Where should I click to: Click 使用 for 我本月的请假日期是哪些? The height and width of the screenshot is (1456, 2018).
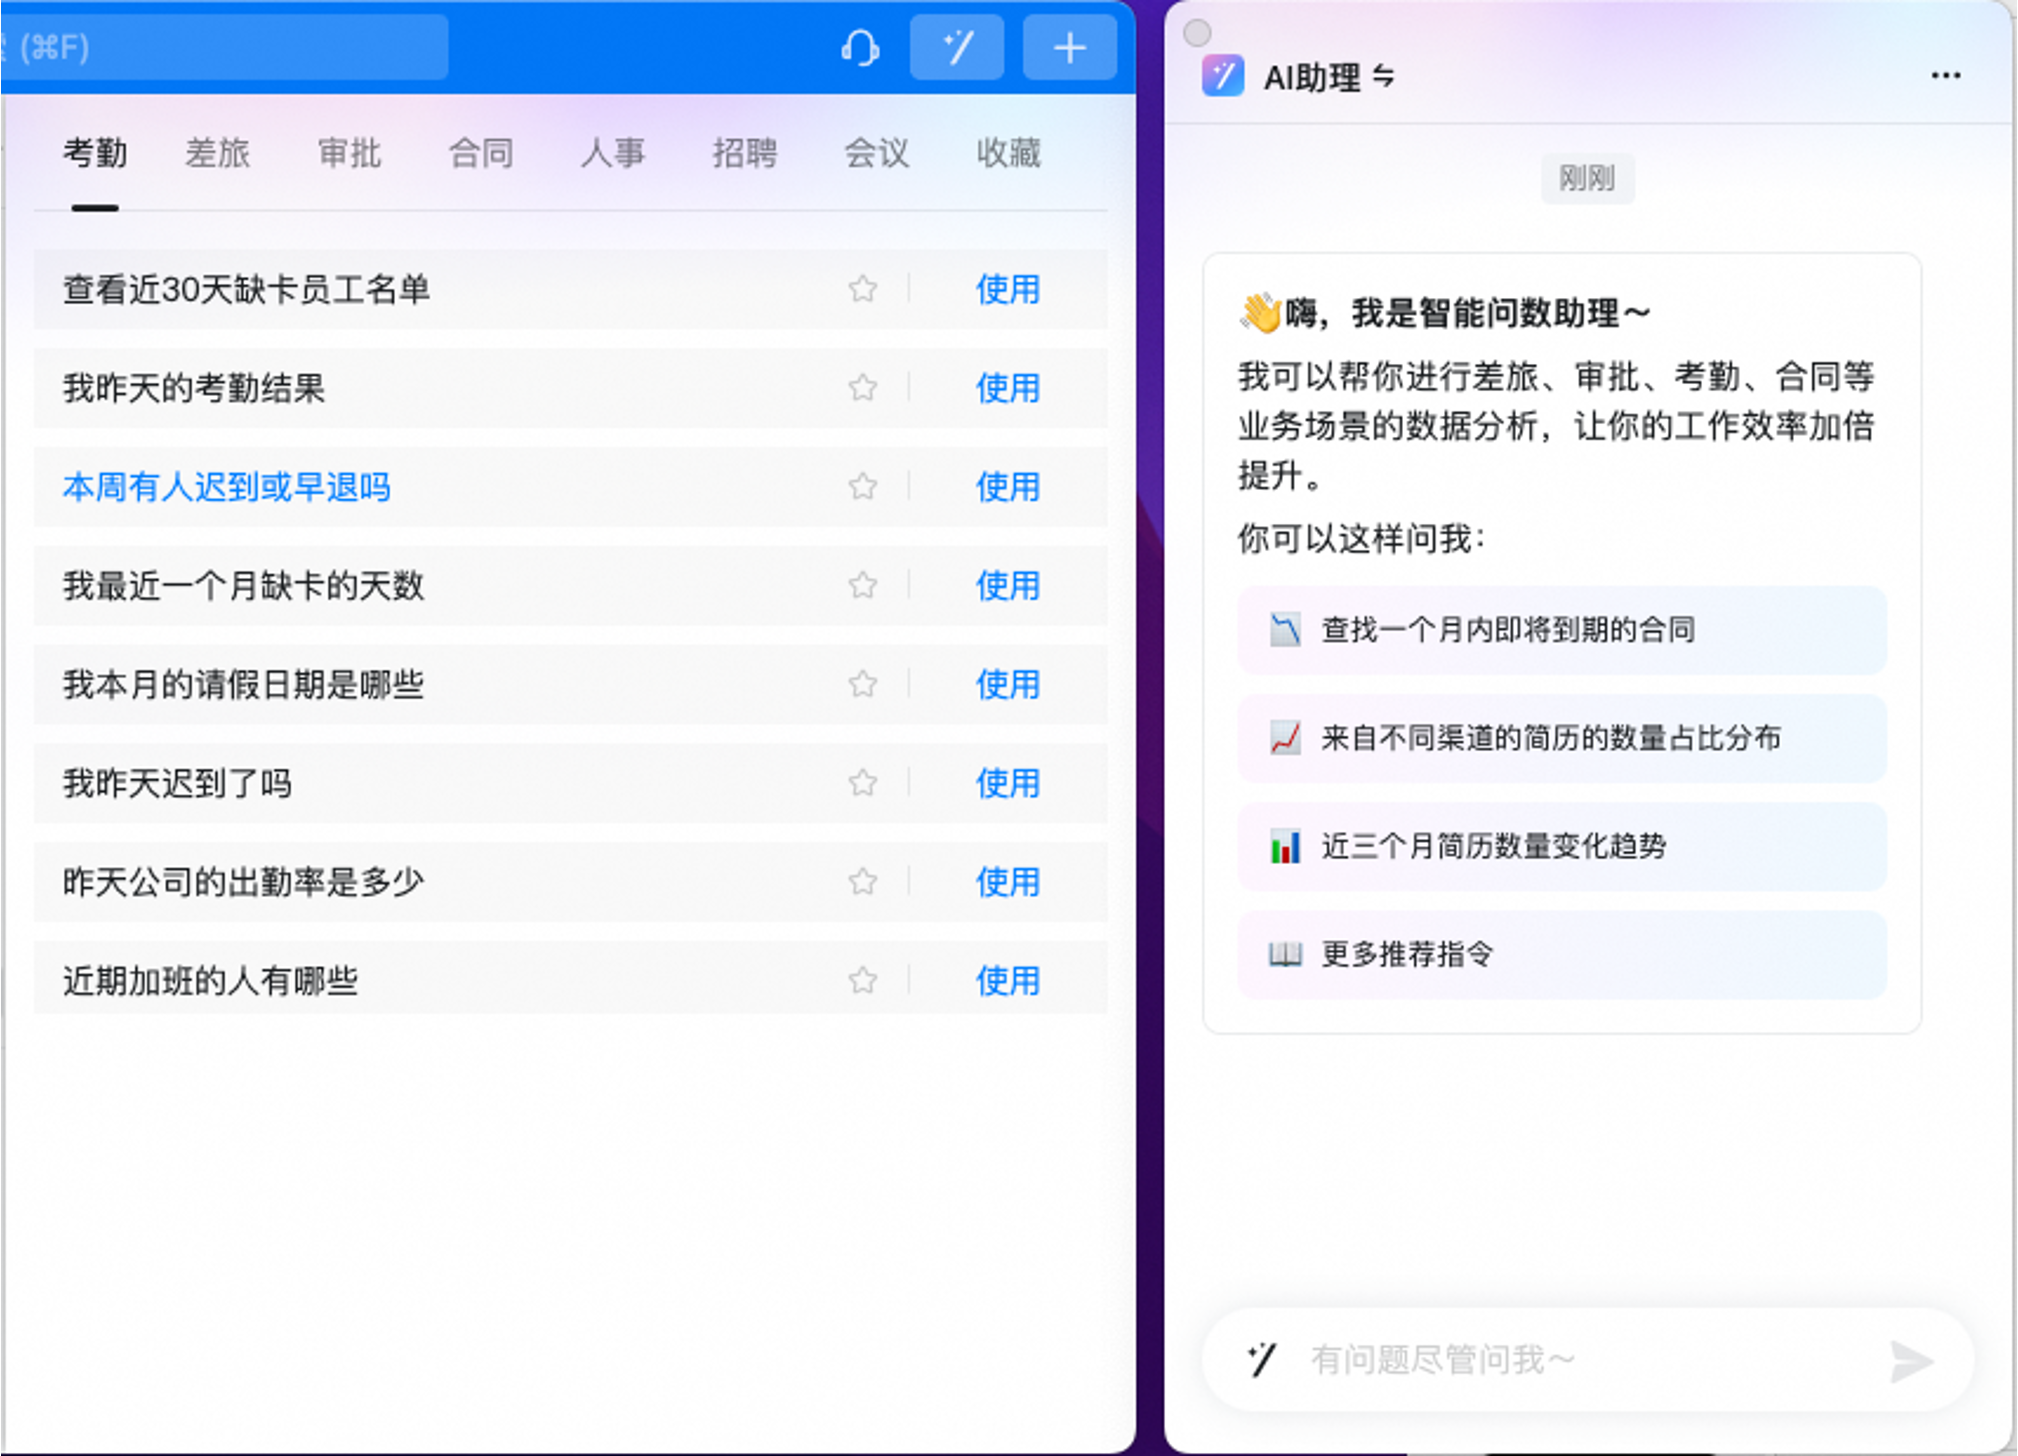click(x=1008, y=684)
